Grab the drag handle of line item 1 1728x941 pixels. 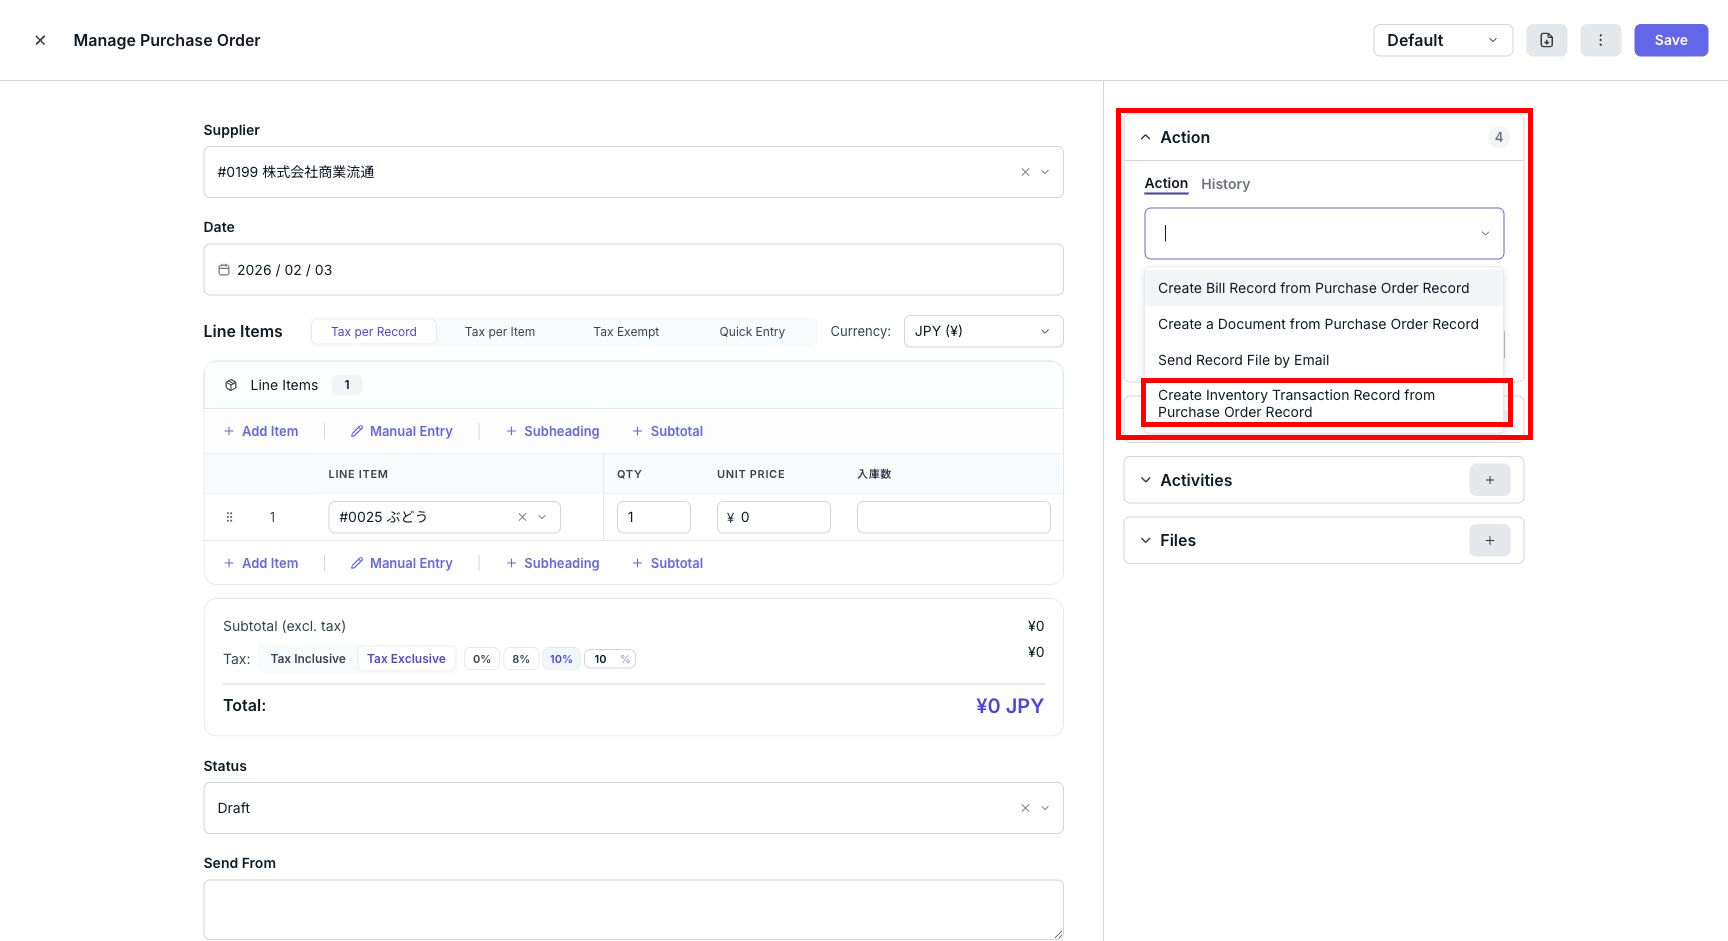(229, 517)
